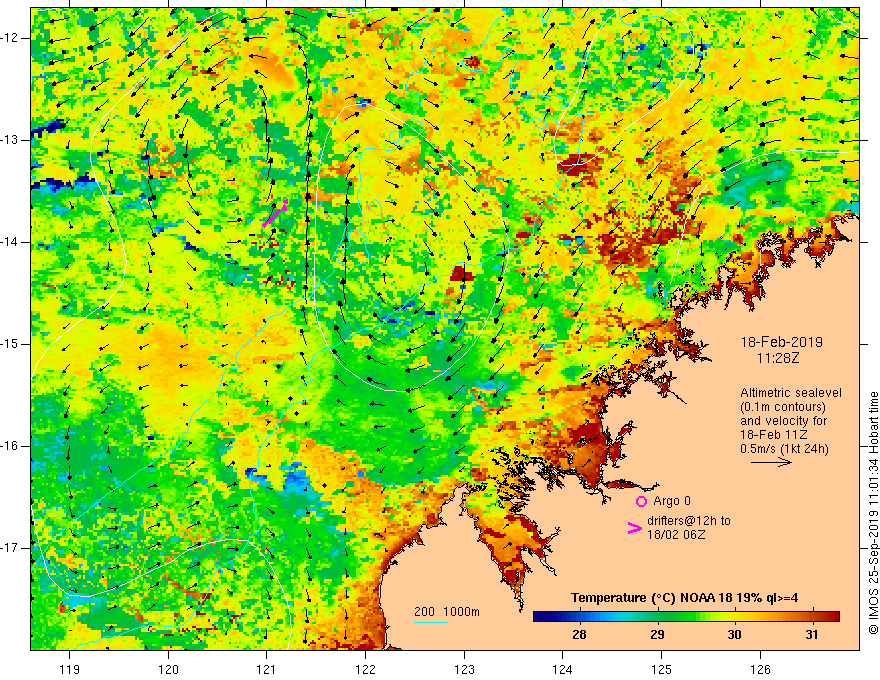The height and width of the screenshot is (680, 880).
Task: Click the cyan 200 1000m isobath legend line
Action: (x=430, y=622)
